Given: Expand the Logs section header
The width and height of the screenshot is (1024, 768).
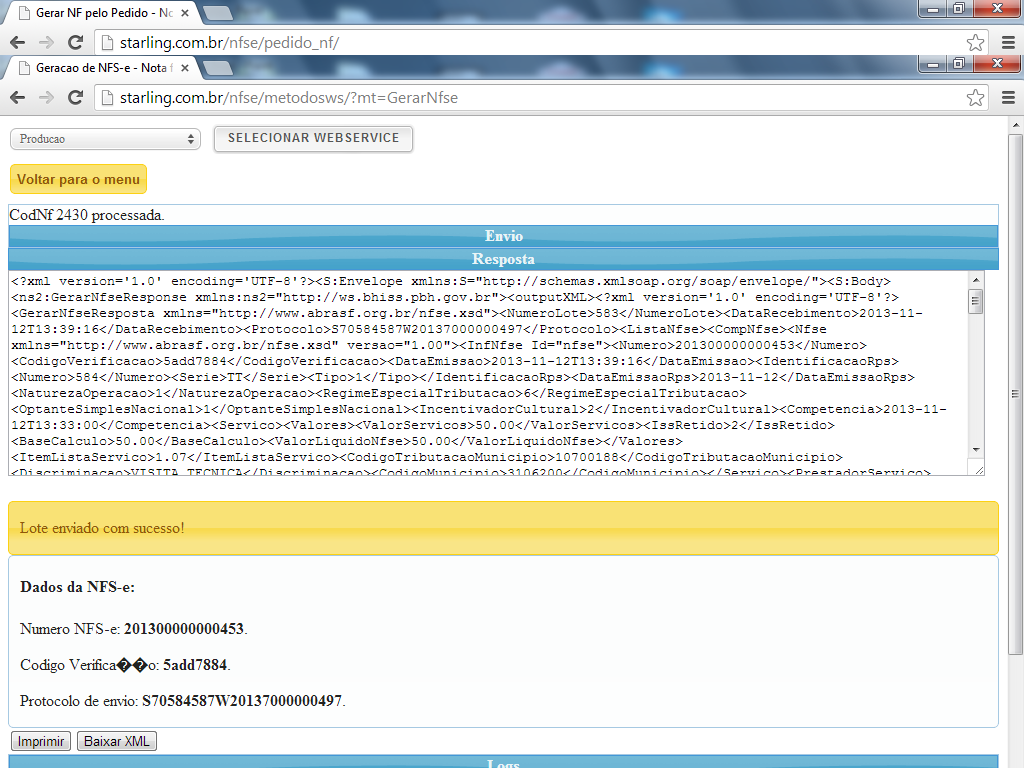Looking at the screenshot, I should coord(504,762).
